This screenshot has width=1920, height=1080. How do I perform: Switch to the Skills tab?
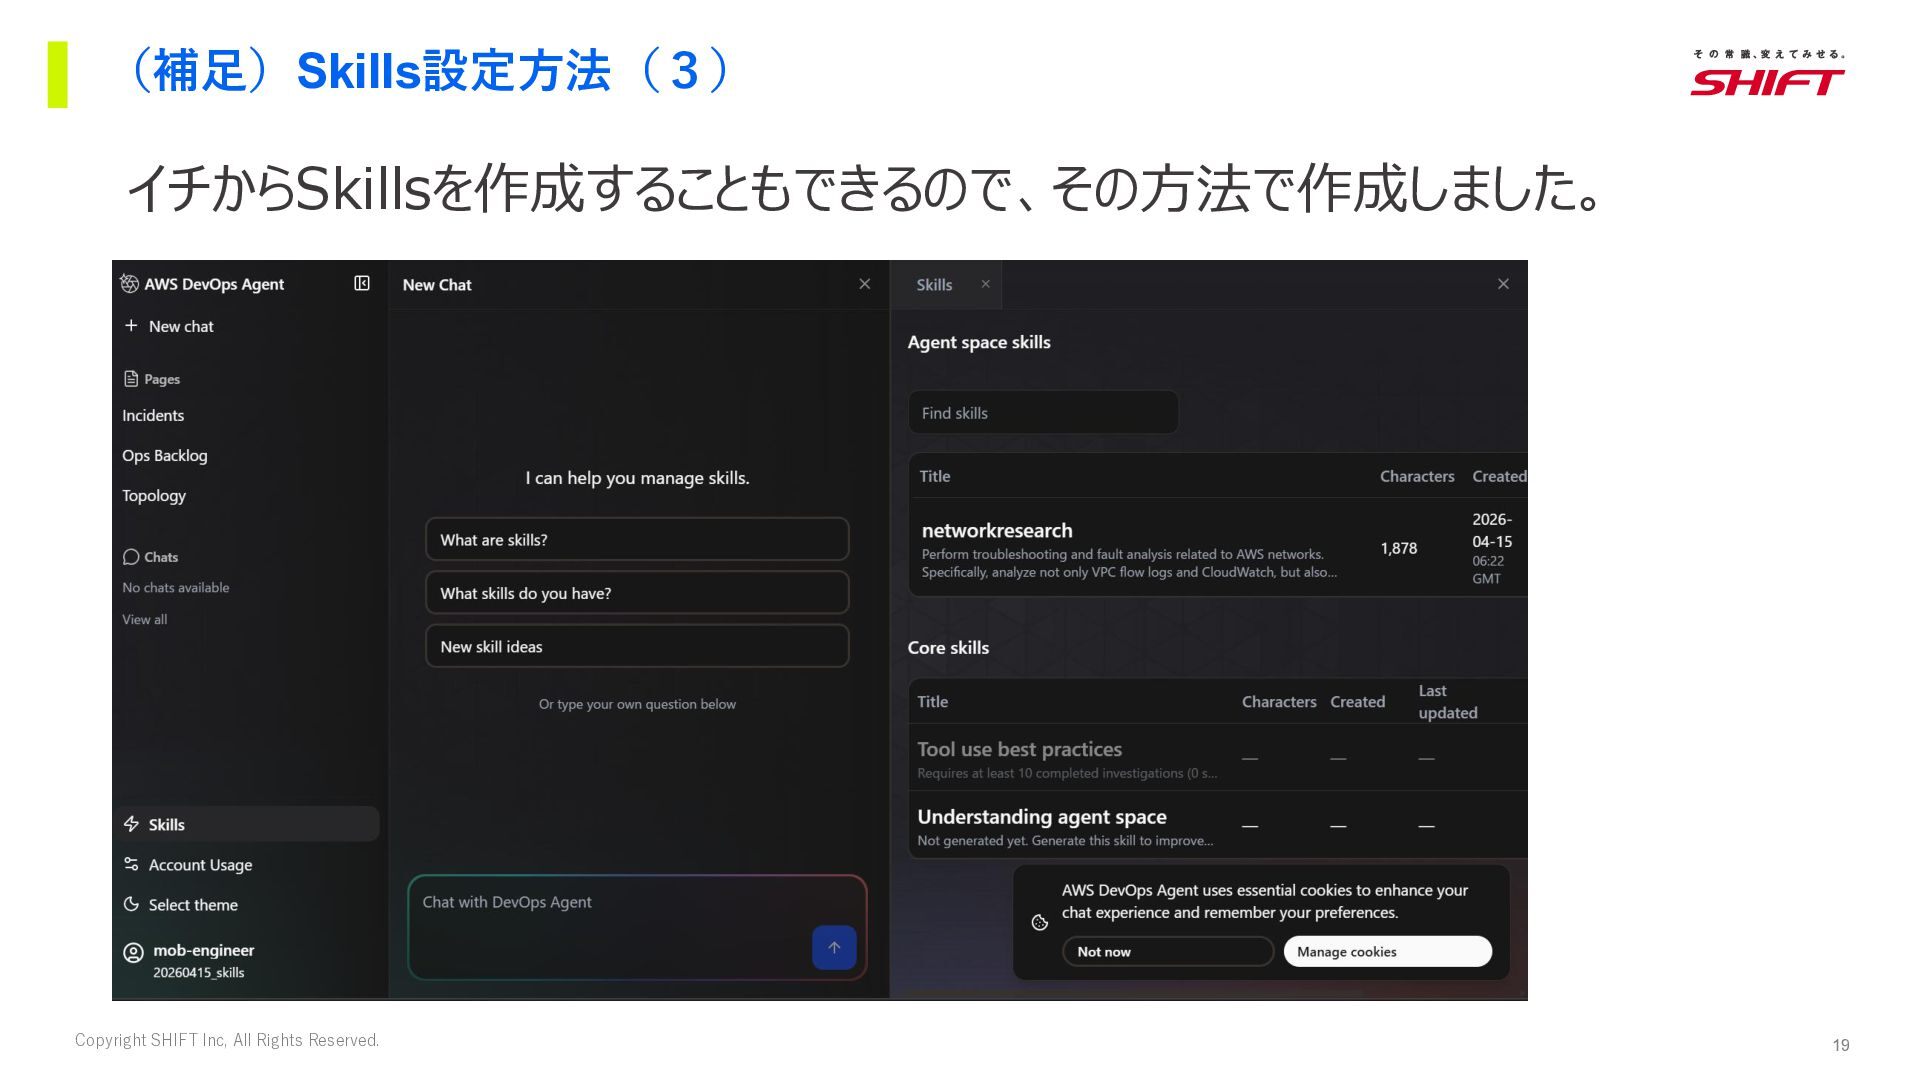pyautogui.click(x=934, y=285)
